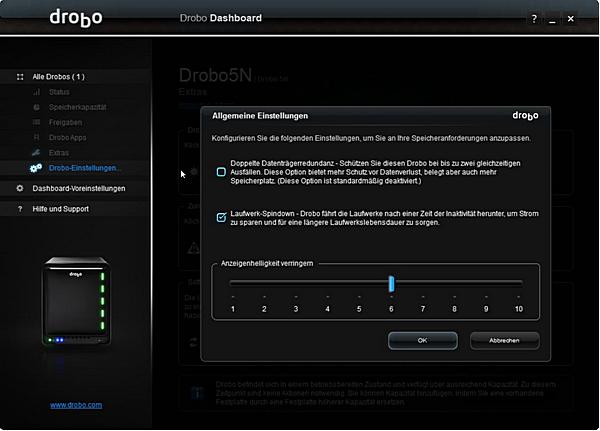600x431 pixels.
Task: Uncheck the Laufwerk-Spindown checkbox
Action: click(221, 217)
